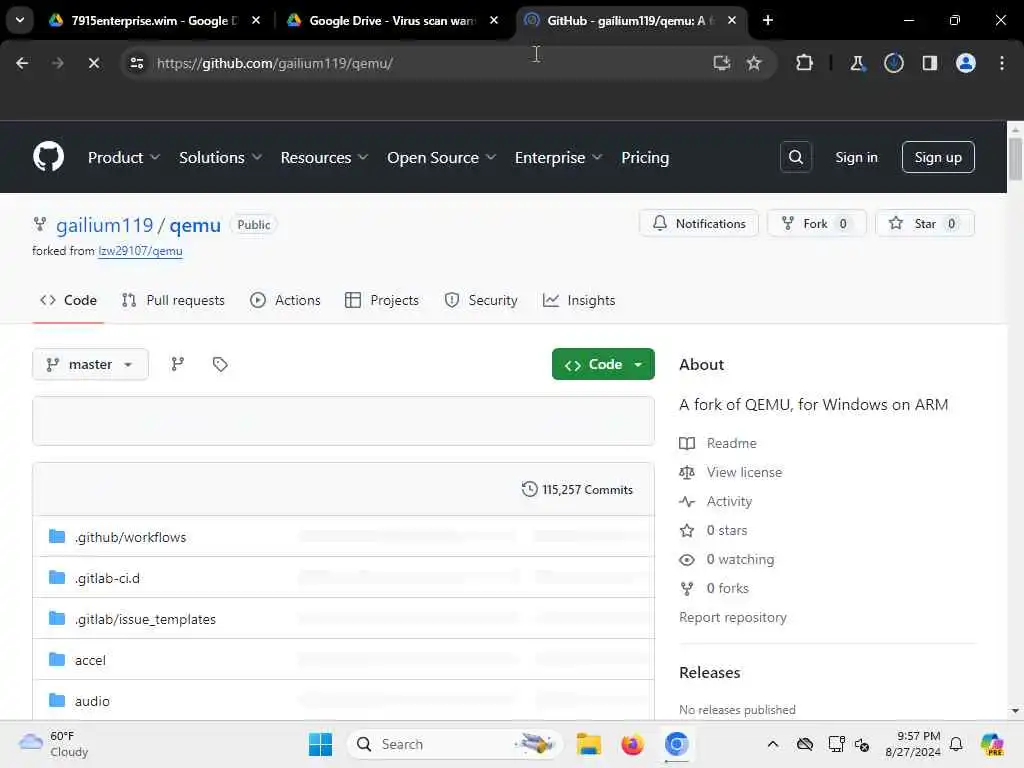1024x768 pixels.
Task: Star the repository with the Star button
Action: coord(925,223)
